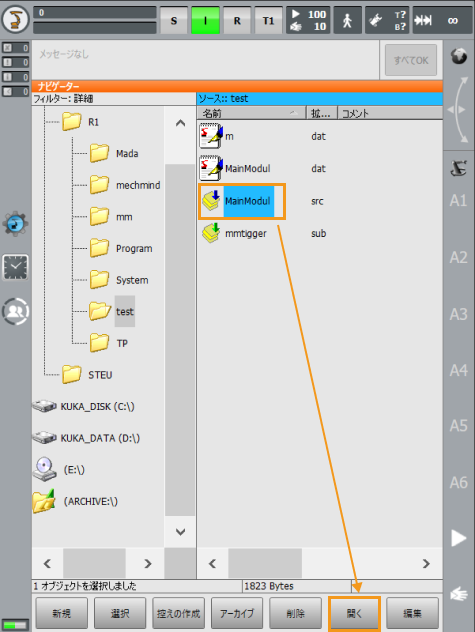The image size is (475, 632).
Task: Open the user group icon in sidebar
Action: 15,311
